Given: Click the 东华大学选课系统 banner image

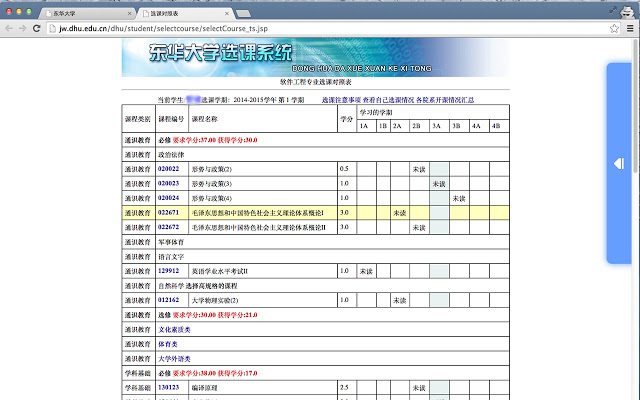Looking at the screenshot, I should pos(316,57).
